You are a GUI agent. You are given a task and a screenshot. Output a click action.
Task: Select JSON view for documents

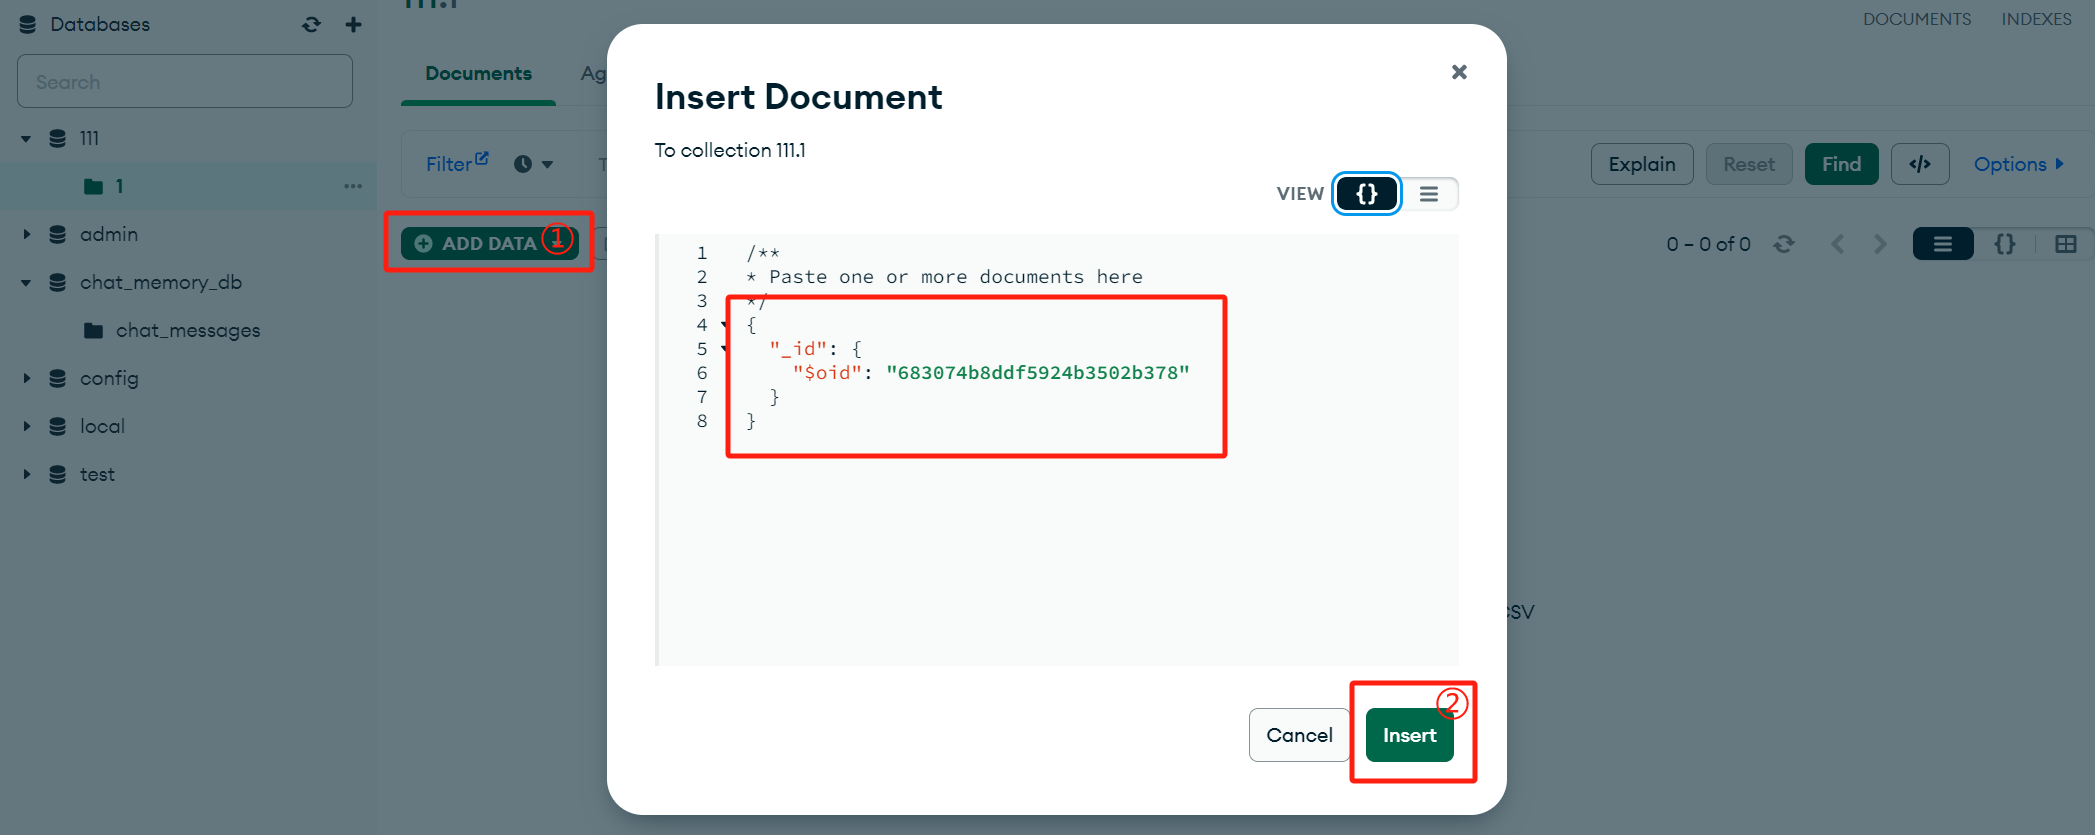tap(2005, 244)
